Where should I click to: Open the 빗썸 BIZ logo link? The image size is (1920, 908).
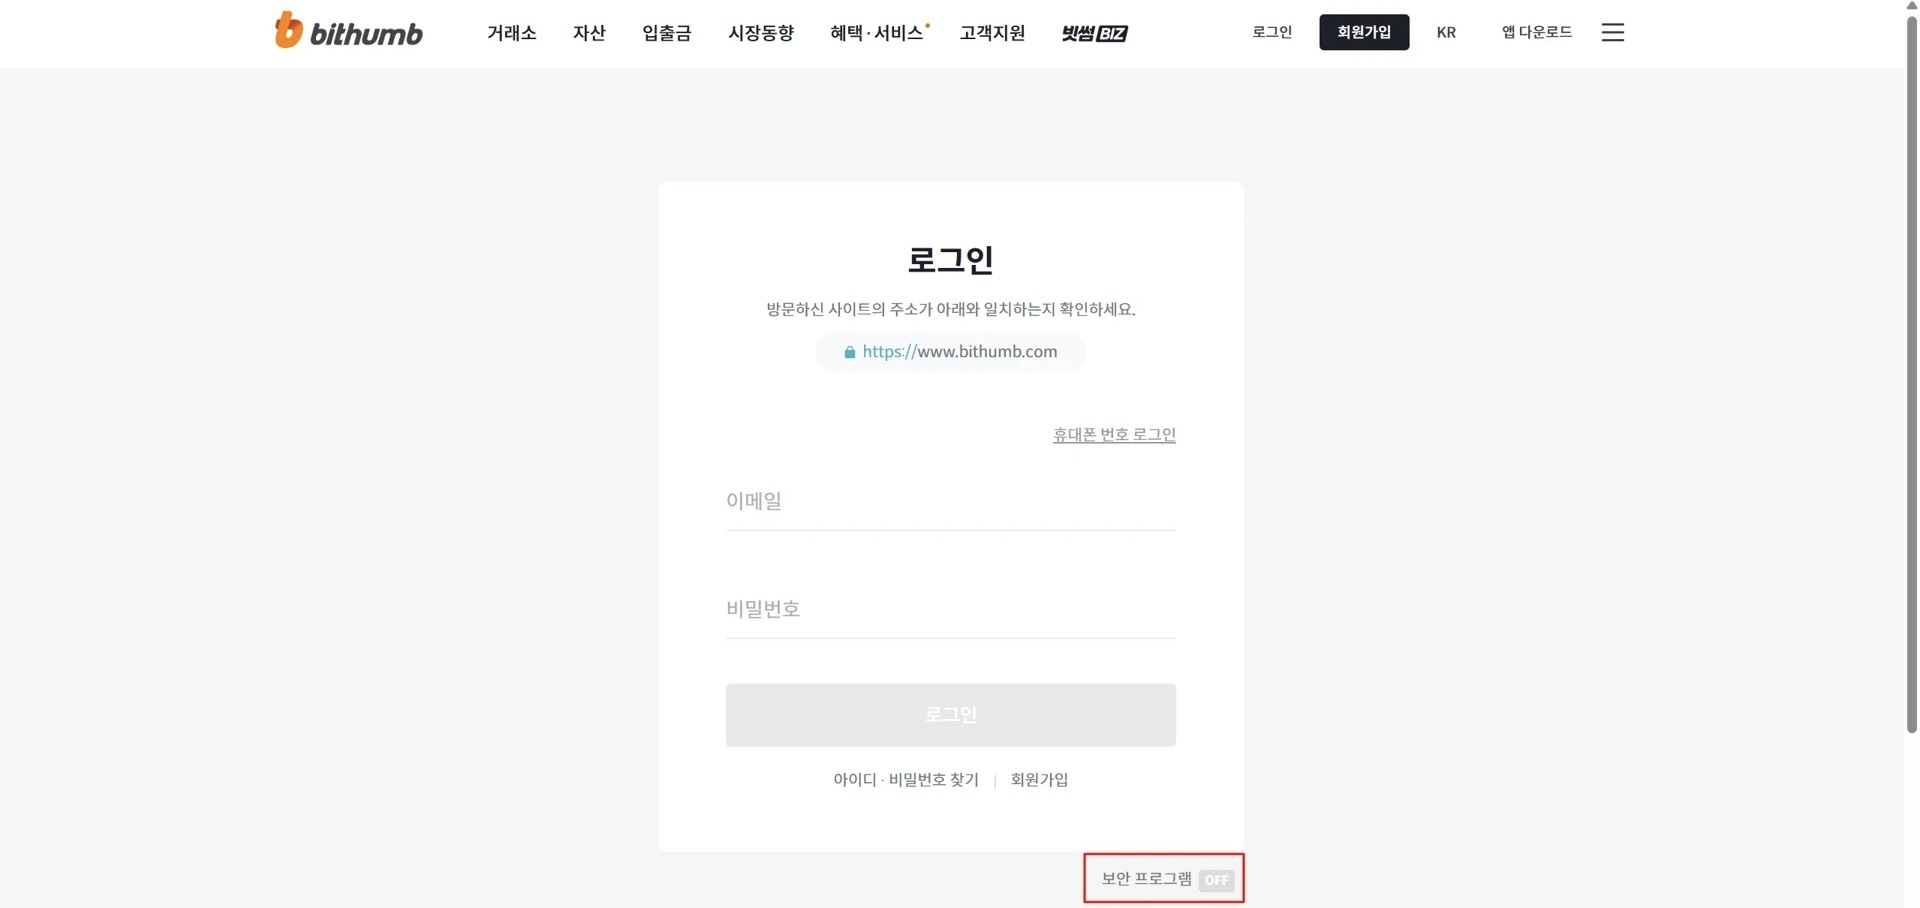point(1094,33)
